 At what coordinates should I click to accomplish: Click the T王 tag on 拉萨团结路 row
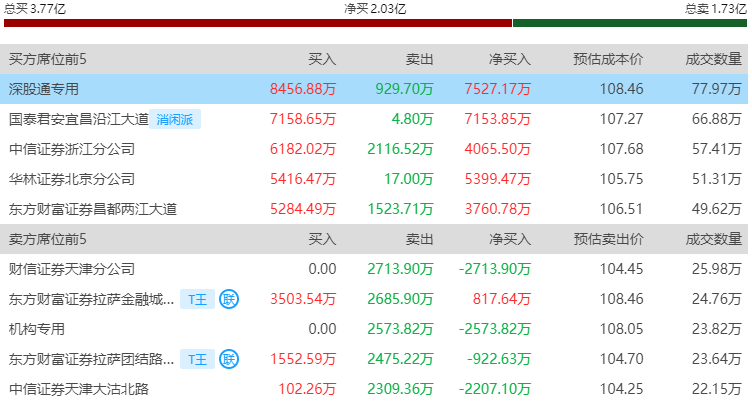(x=198, y=359)
